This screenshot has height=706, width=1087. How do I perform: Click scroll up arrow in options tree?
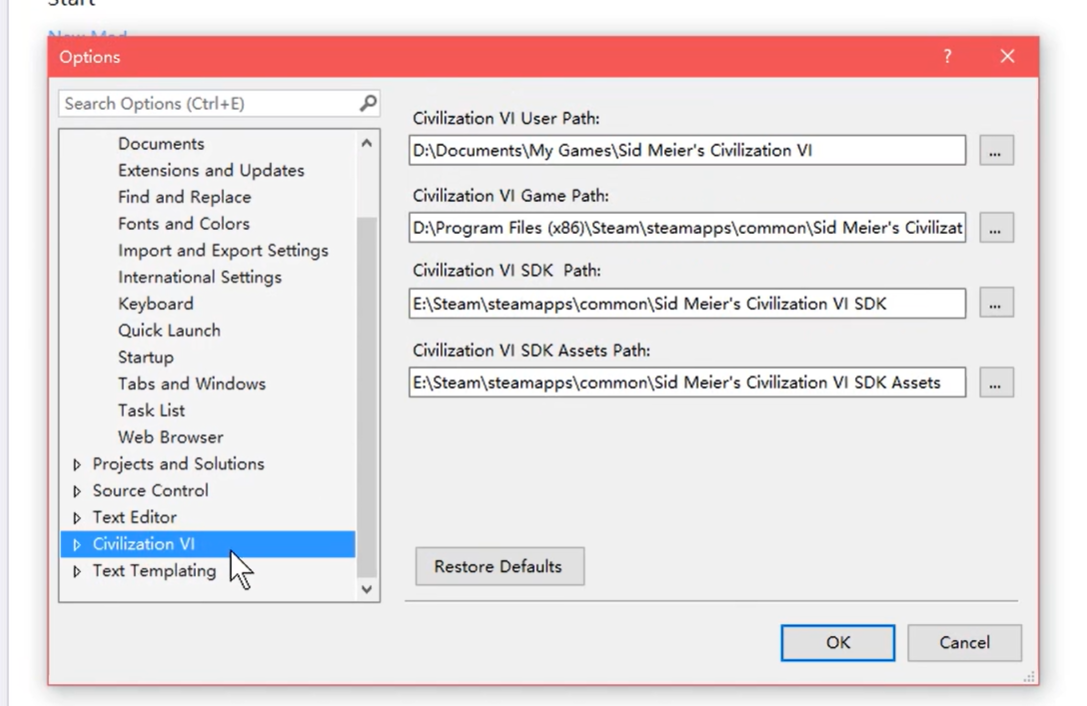pos(367,144)
